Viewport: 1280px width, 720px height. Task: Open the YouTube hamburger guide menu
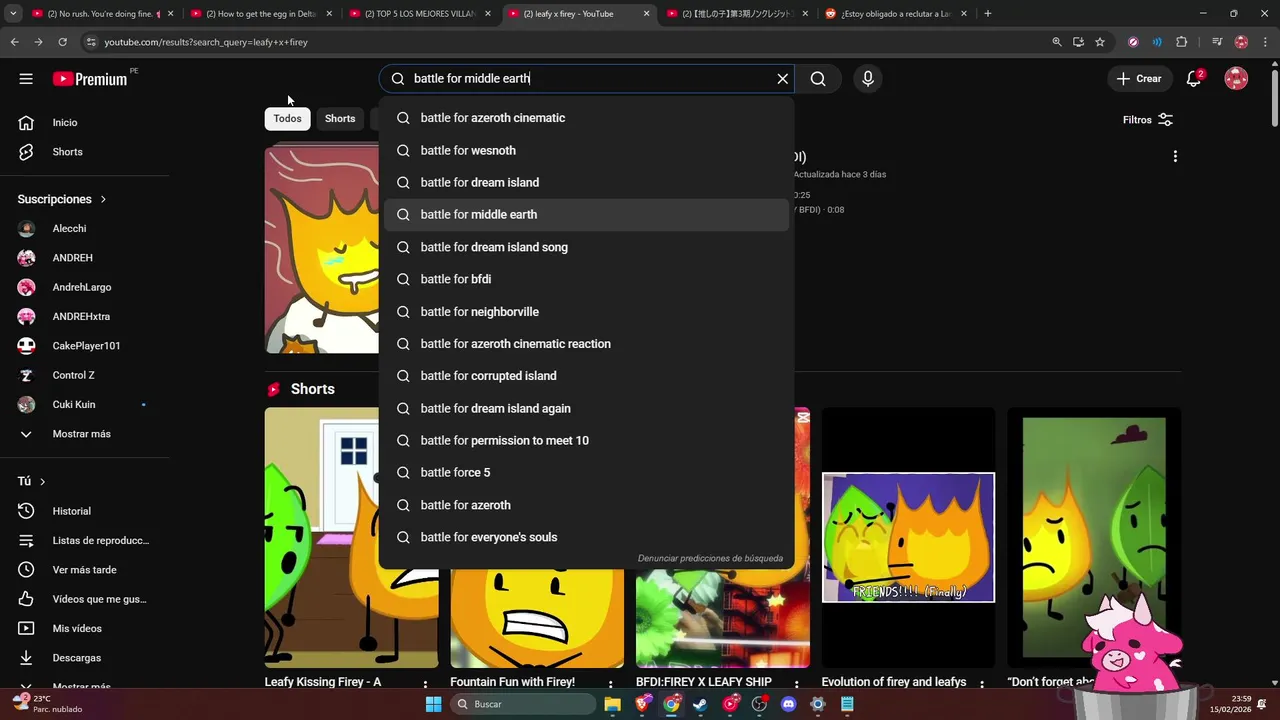coord(26,79)
